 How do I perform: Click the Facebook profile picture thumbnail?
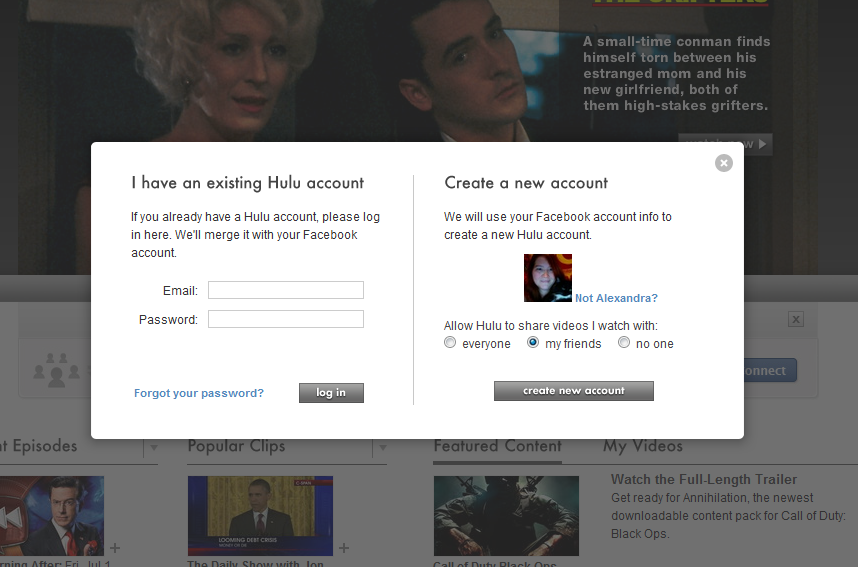click(x=548, y=278)
